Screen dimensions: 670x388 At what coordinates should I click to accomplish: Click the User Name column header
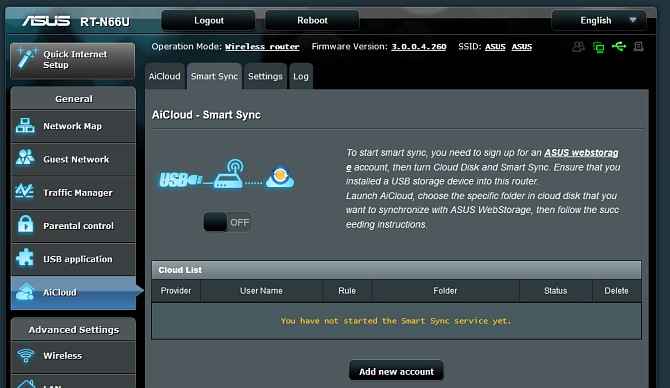pos(262,291)
